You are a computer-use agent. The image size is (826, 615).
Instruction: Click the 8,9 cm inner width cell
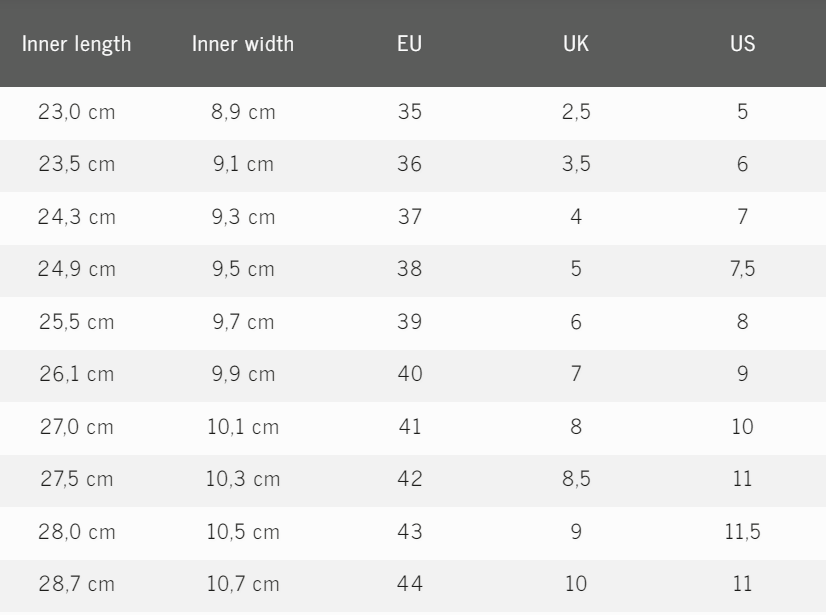tap(243, 113)
